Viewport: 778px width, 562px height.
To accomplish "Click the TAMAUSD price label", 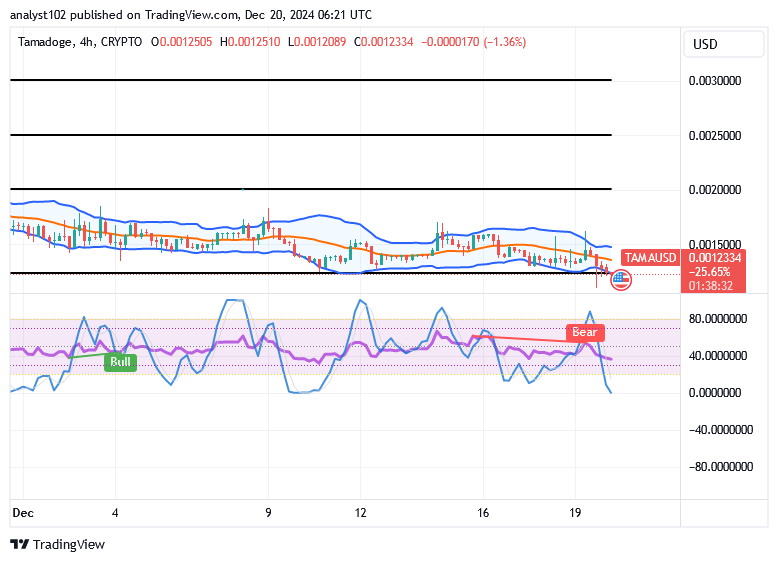I will coord(650,257).
